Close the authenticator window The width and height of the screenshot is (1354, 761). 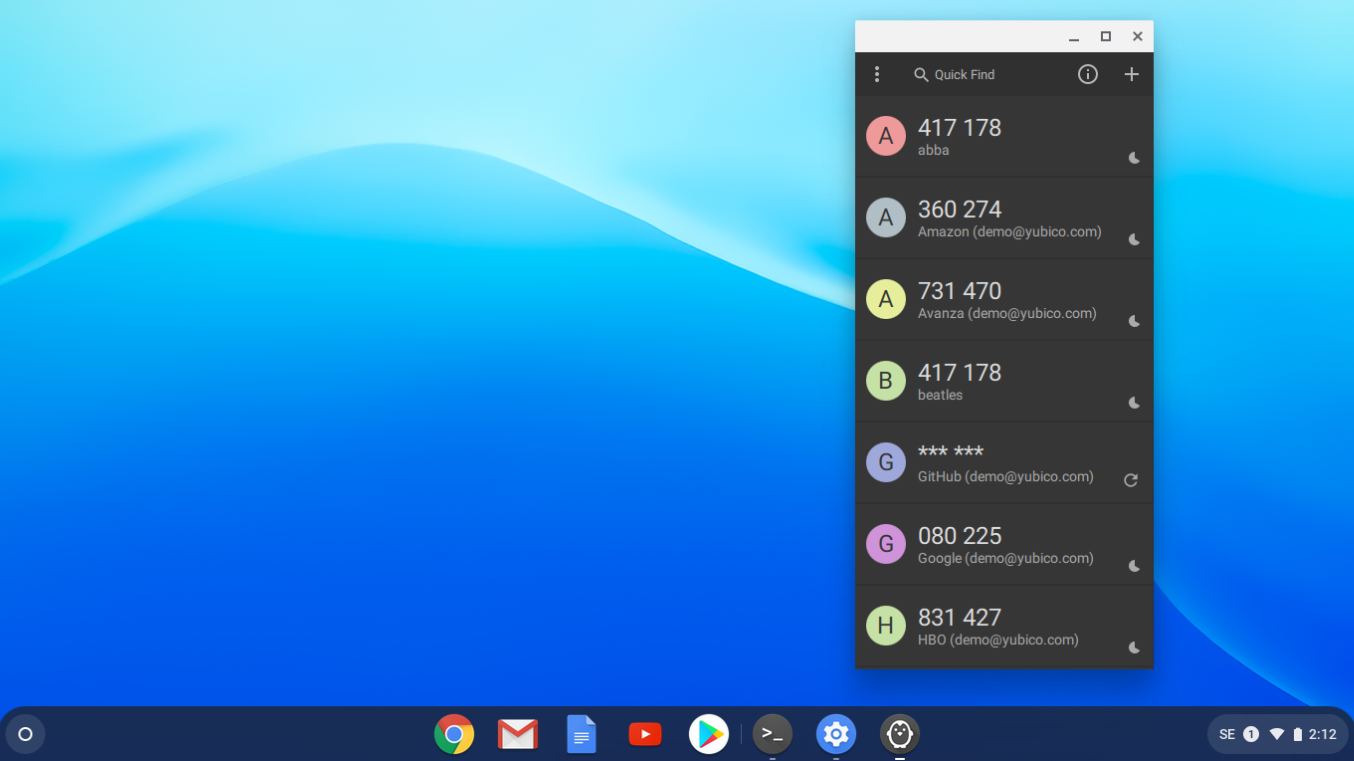[1137, 37]
